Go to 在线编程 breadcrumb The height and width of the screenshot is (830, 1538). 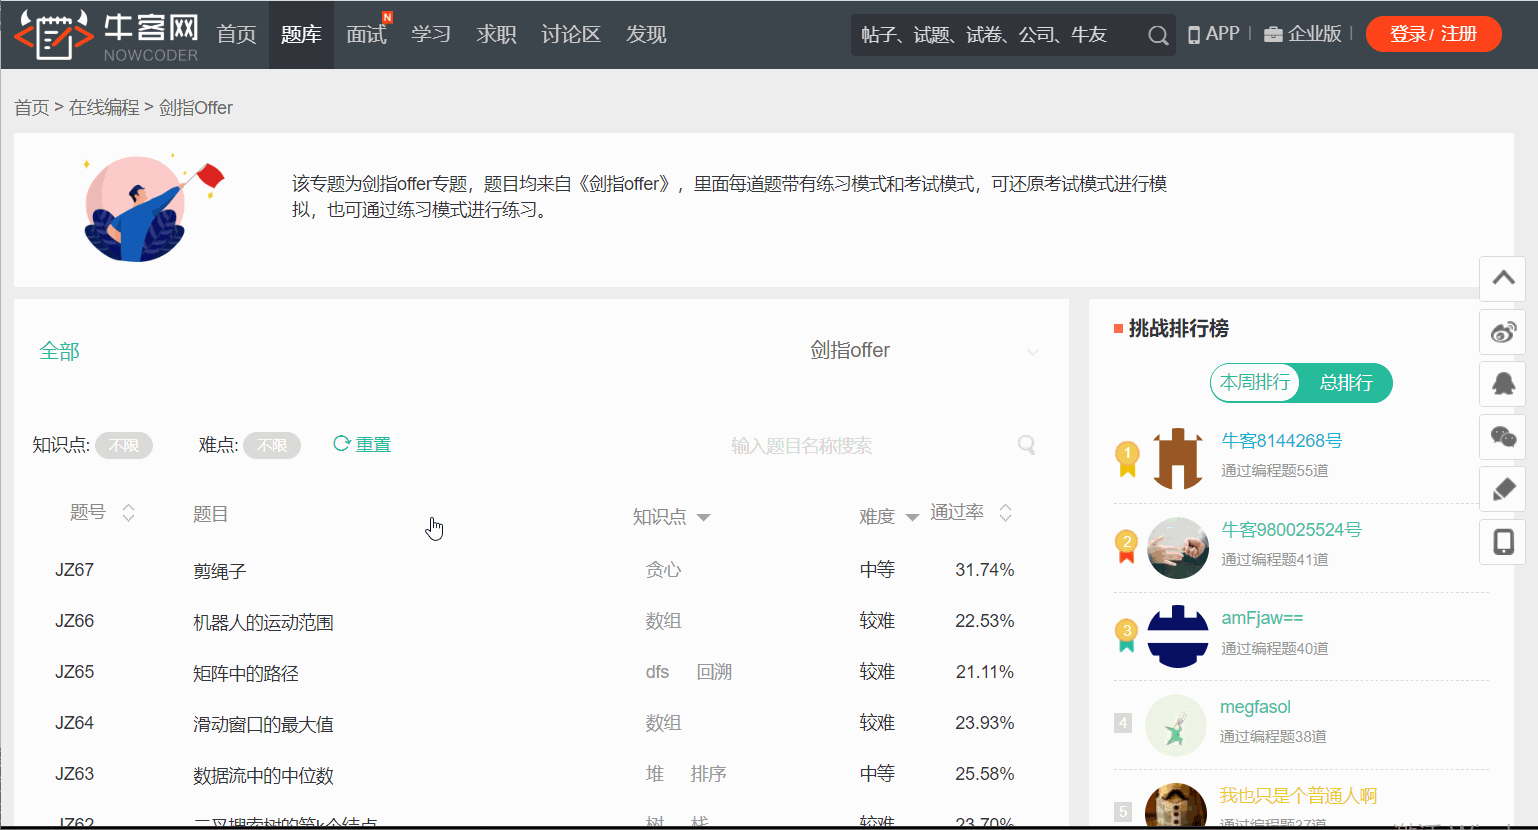coord(104,107)
